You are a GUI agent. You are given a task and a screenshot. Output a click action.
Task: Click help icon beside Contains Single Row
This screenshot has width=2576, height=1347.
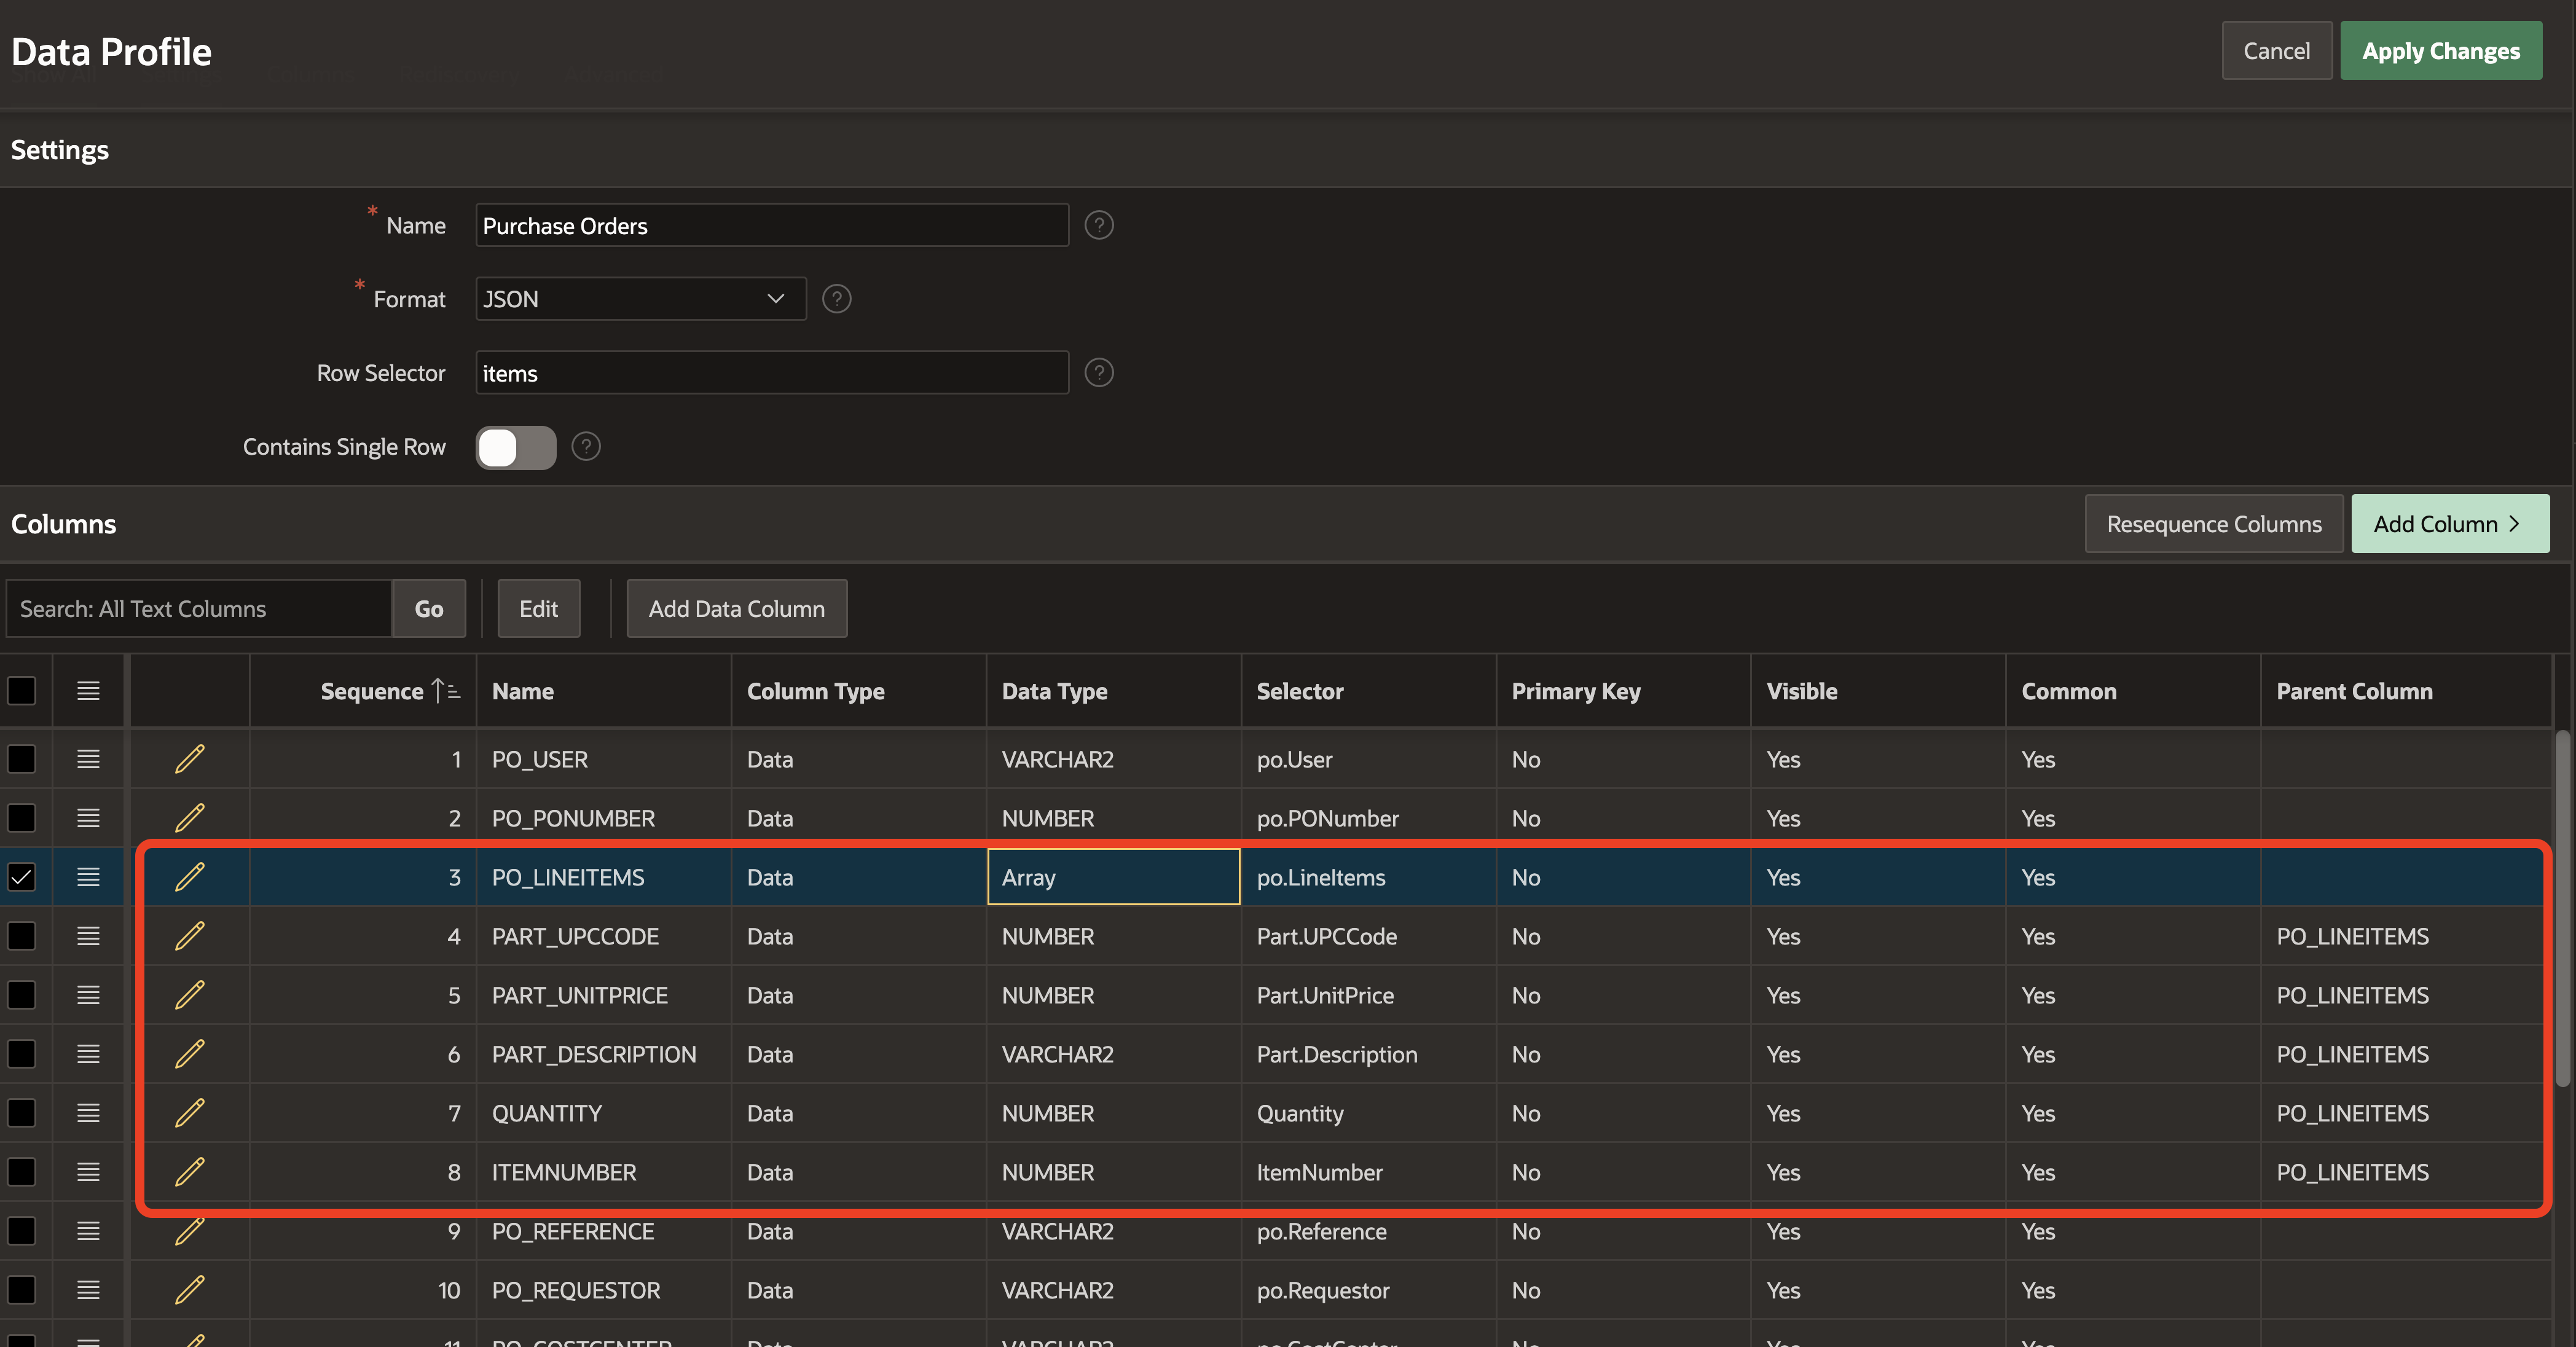pos(586,447)
